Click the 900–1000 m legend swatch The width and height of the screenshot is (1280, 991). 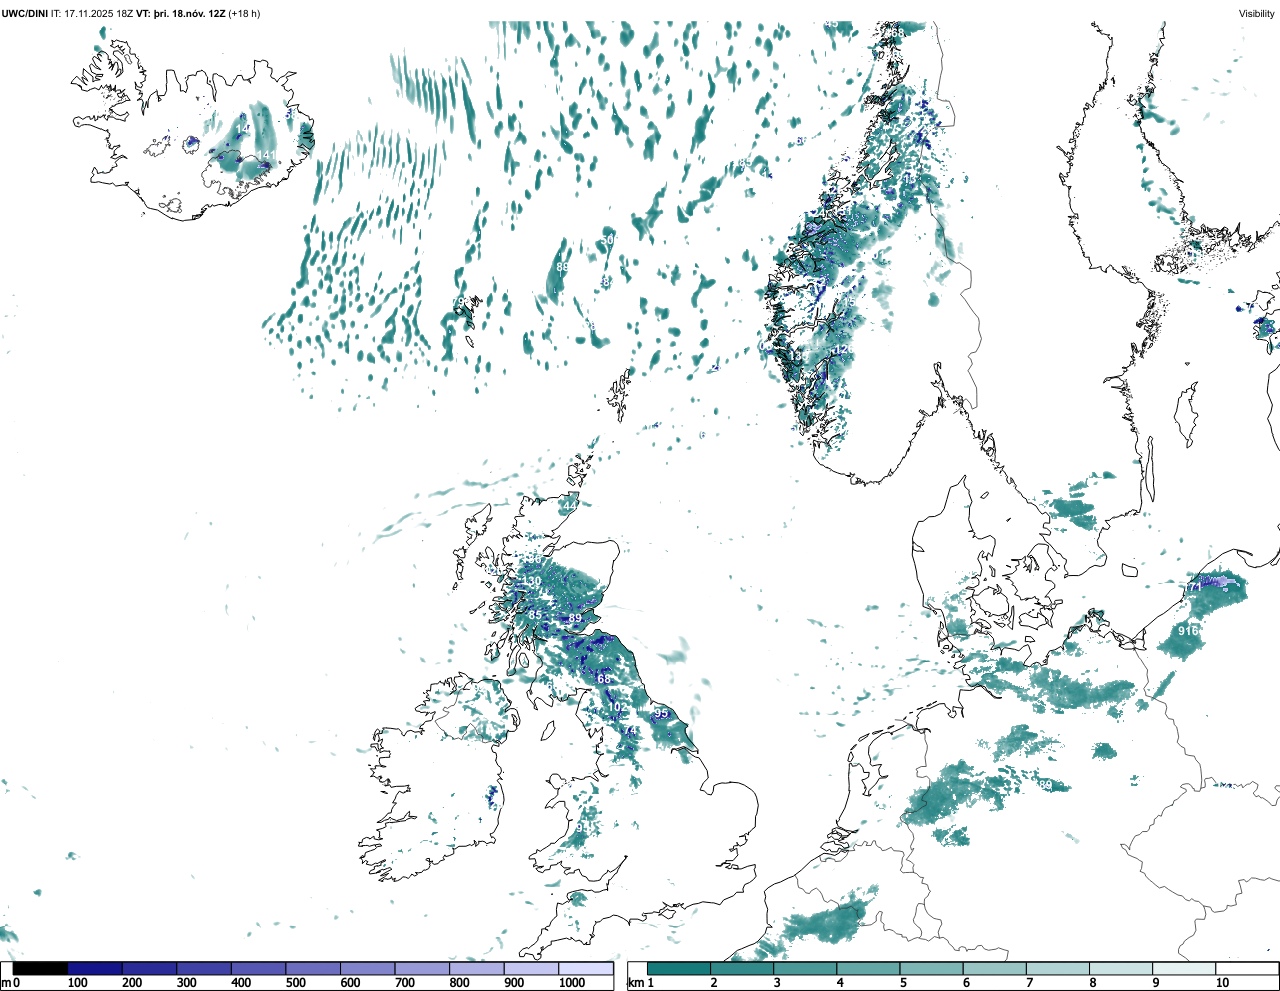click(x=531, y=969)
